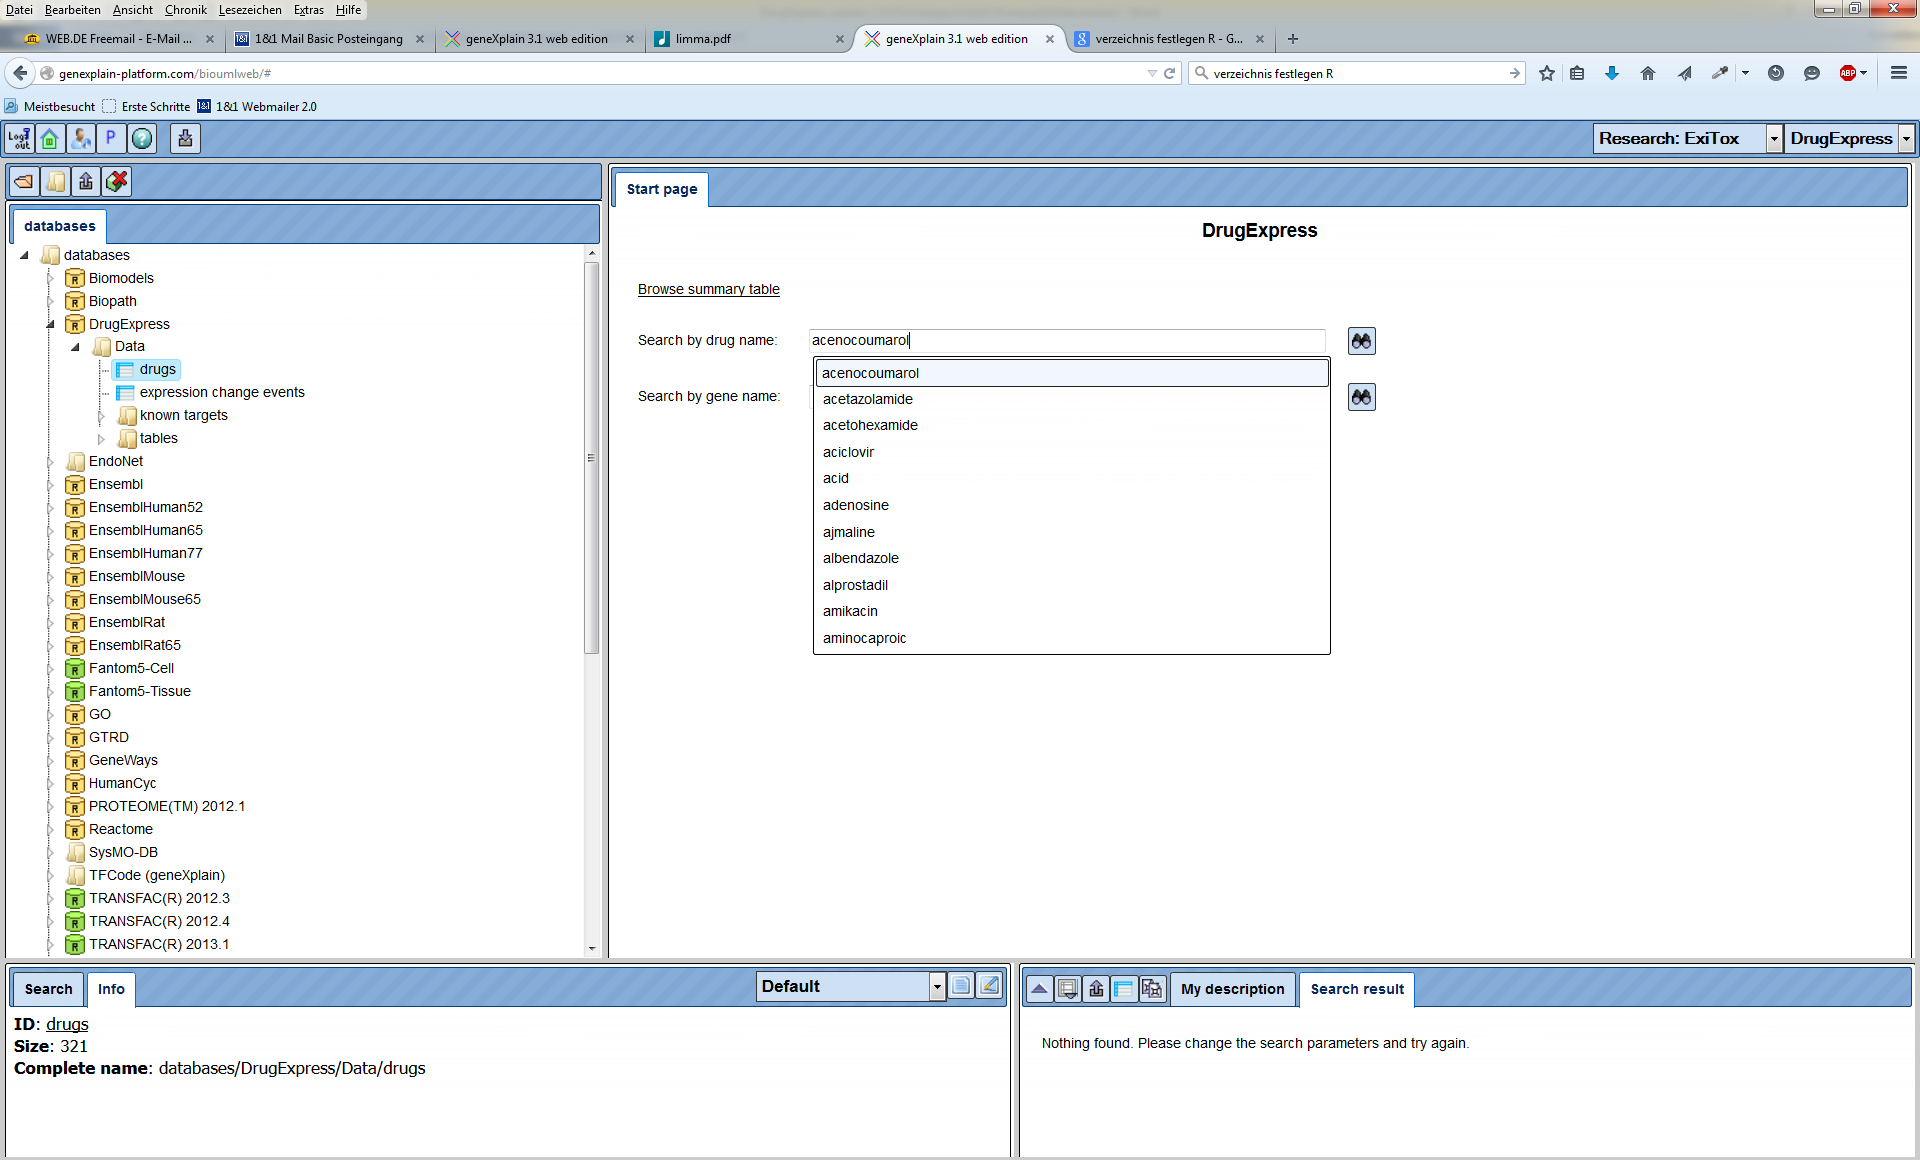Open the teal help question mark icon
1920x1160 pixels.
(142, 139)
